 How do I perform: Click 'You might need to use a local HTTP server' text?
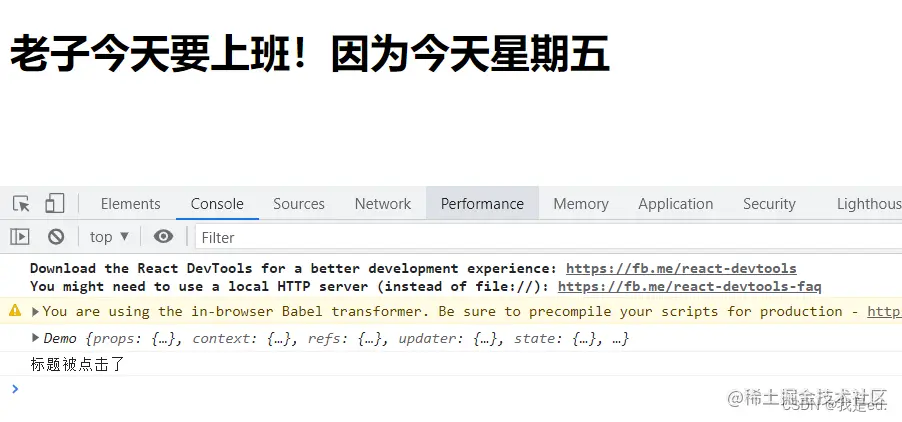289,286
